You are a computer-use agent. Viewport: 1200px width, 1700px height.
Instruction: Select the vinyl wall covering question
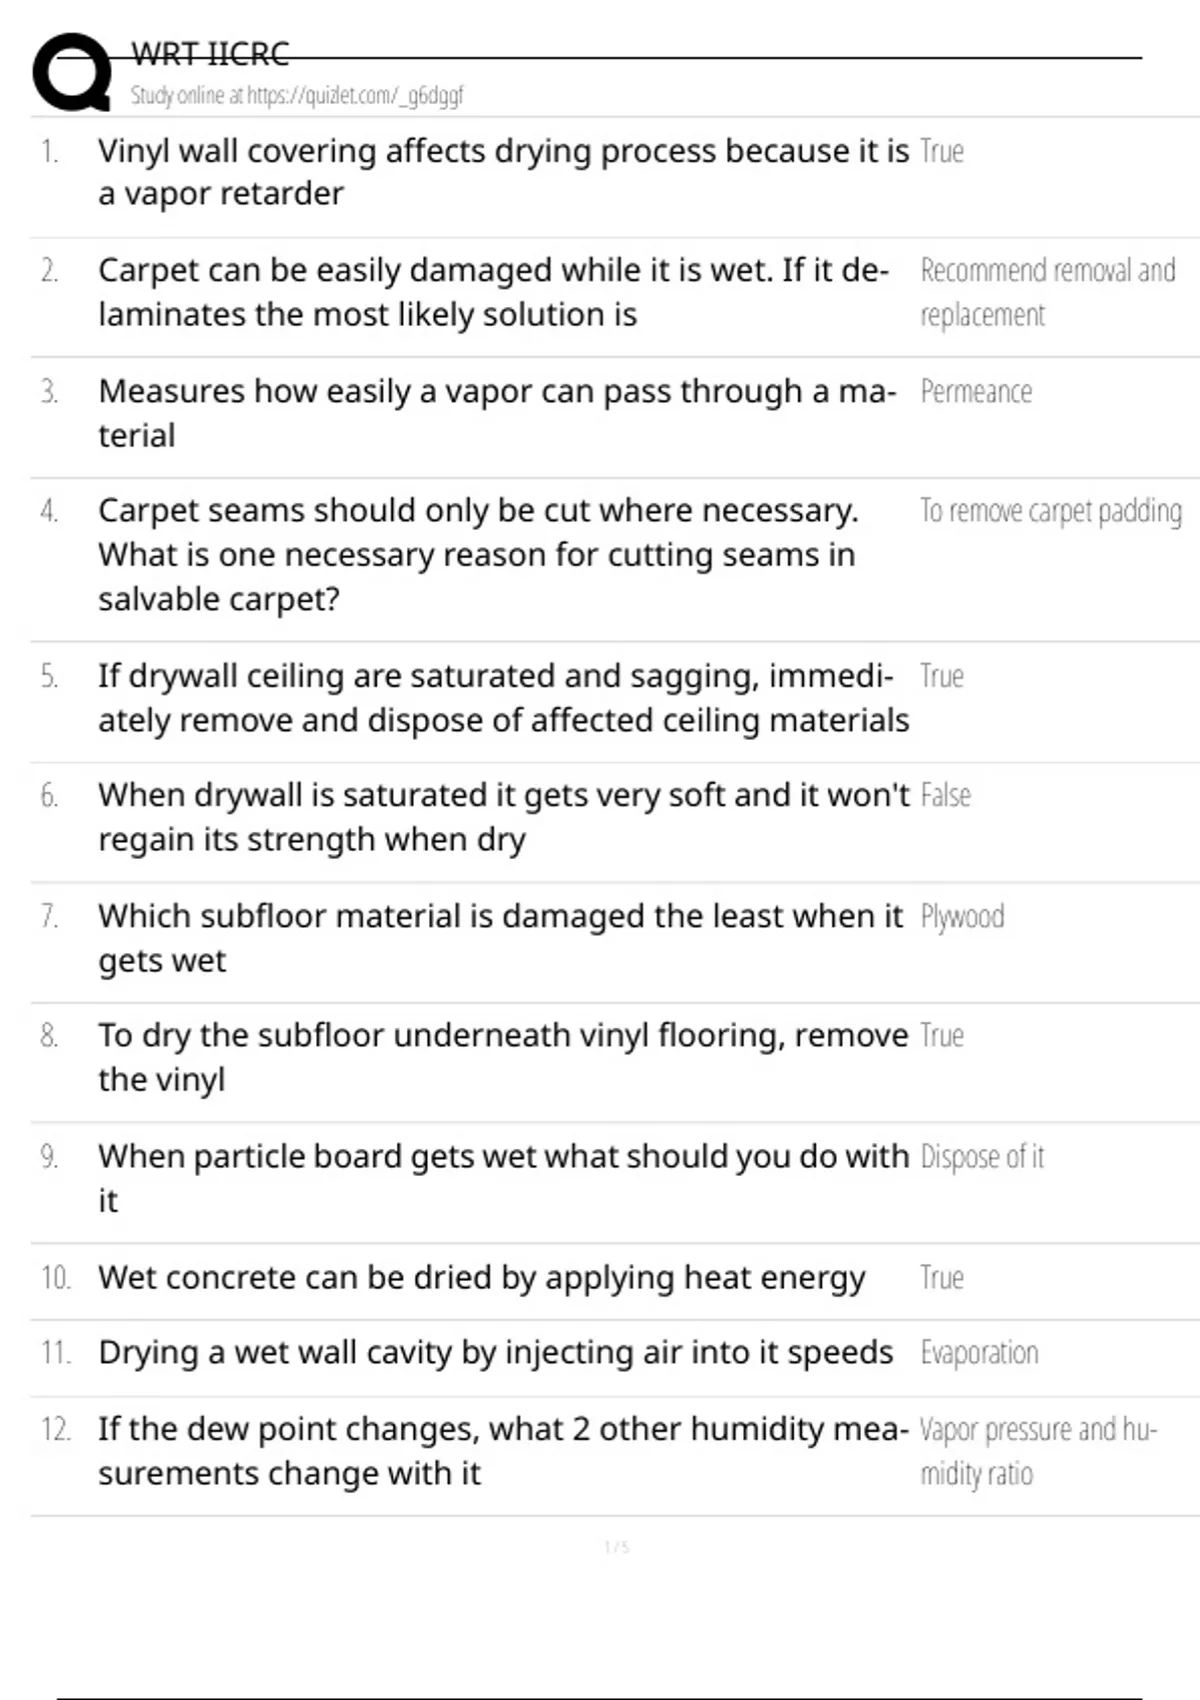[x=503, y=172]
